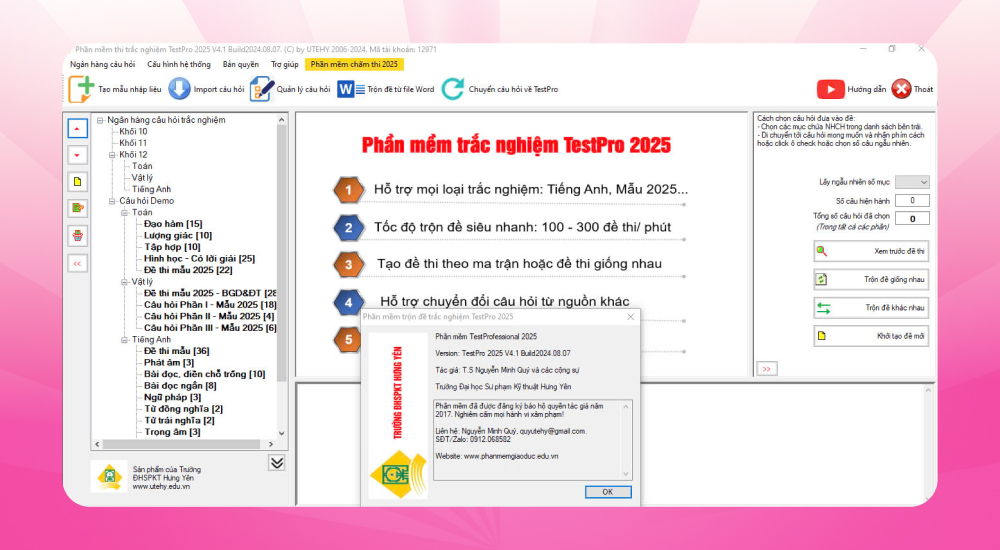Image resolution: width=1000 pixels, height=550 pixels.
Task: Select Từ trái nghĩa [2] tree item
Action: 179,420
